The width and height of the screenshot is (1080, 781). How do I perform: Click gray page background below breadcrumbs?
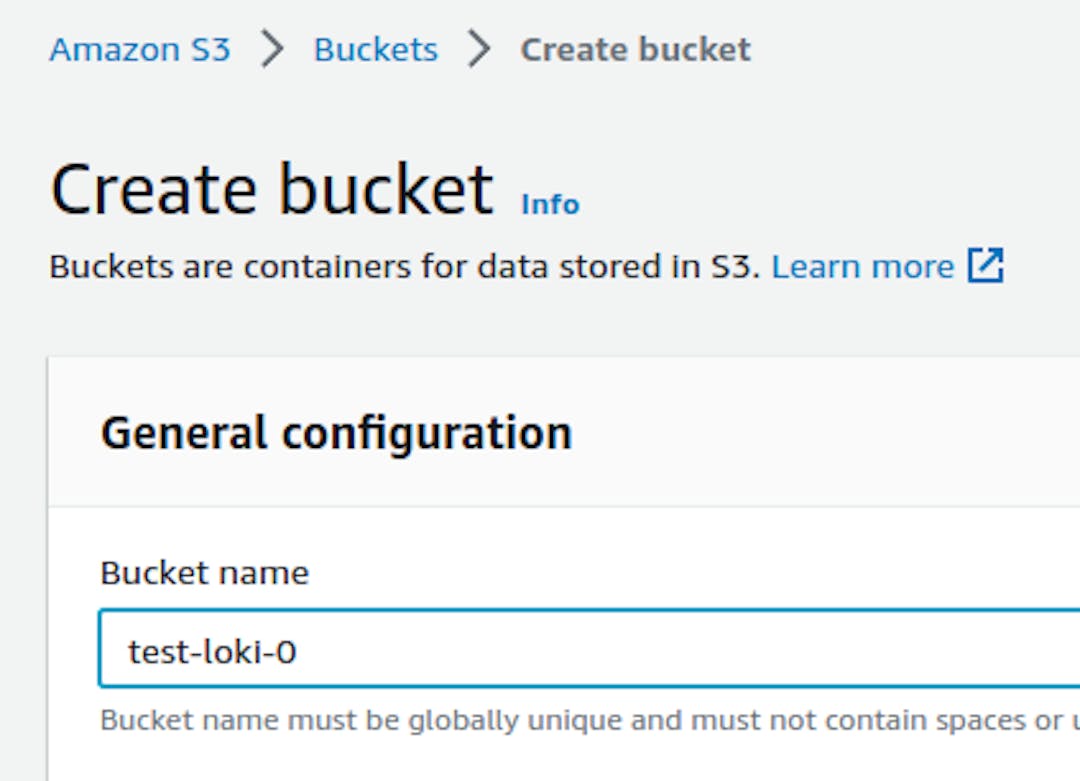coord(700,120)
